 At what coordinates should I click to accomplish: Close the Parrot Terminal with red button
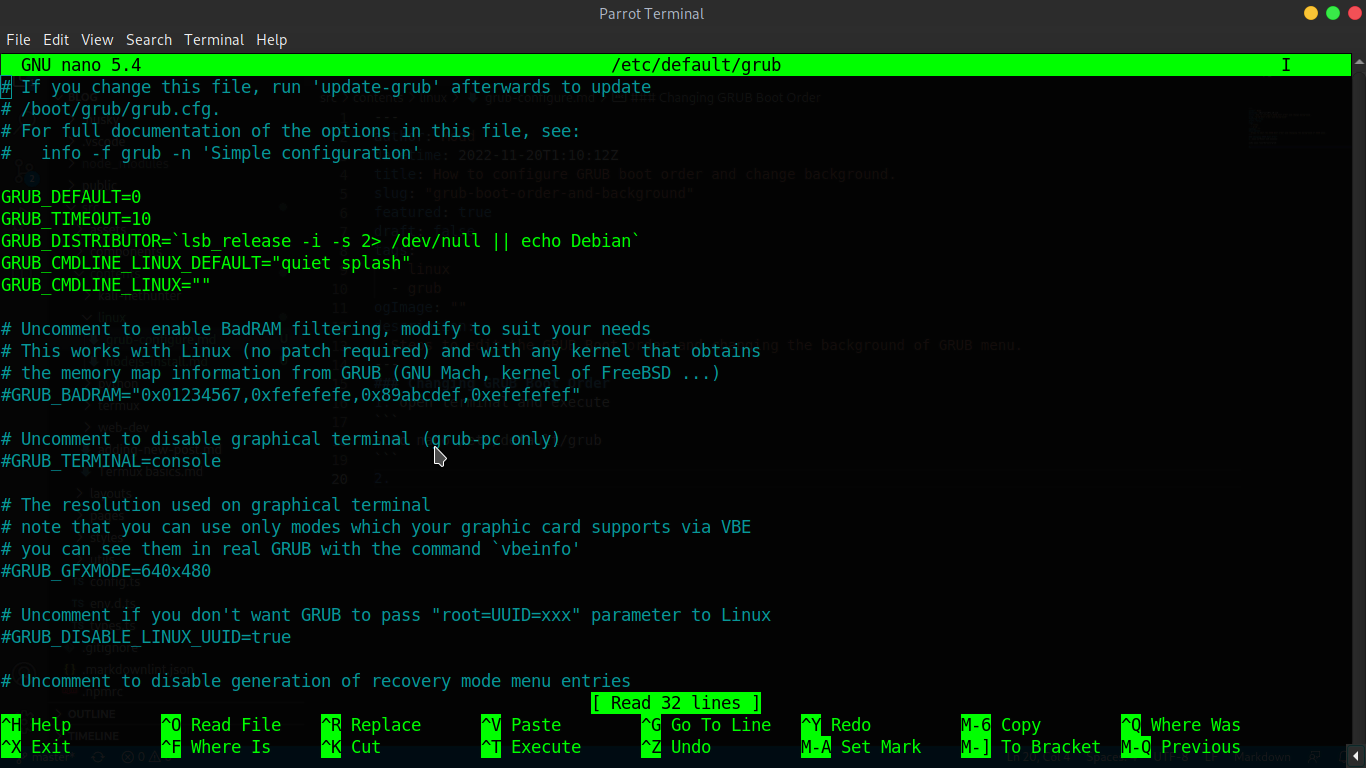[1354, 13]
